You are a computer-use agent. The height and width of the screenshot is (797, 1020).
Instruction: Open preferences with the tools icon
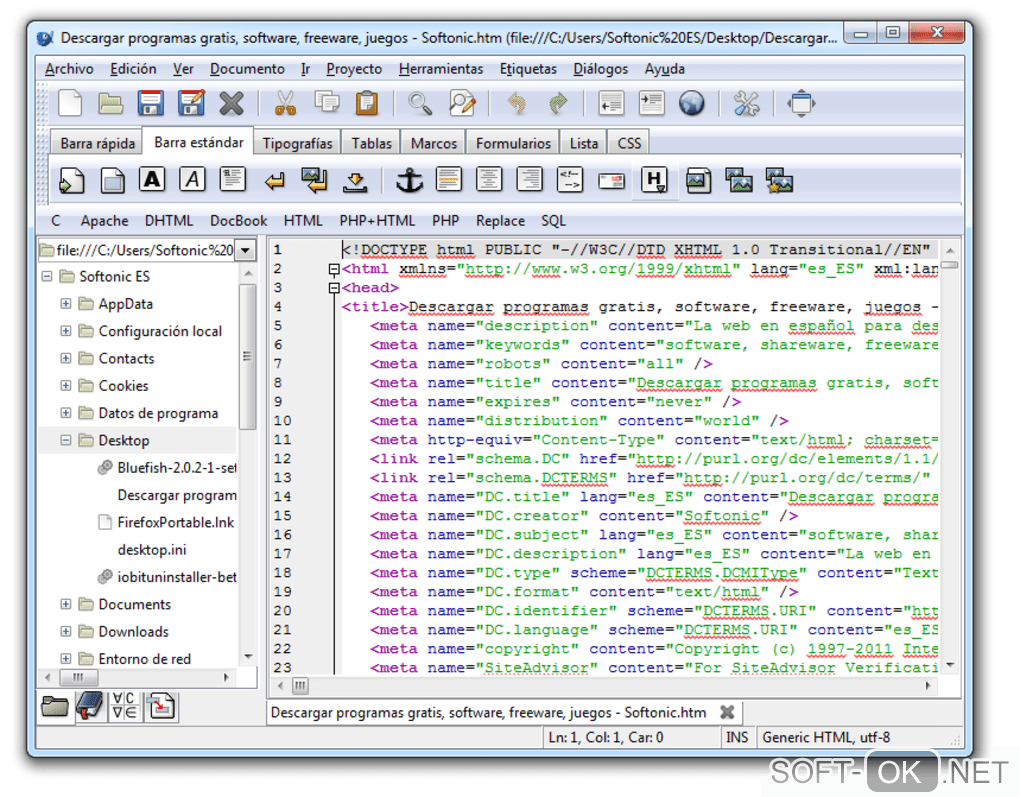746,103
